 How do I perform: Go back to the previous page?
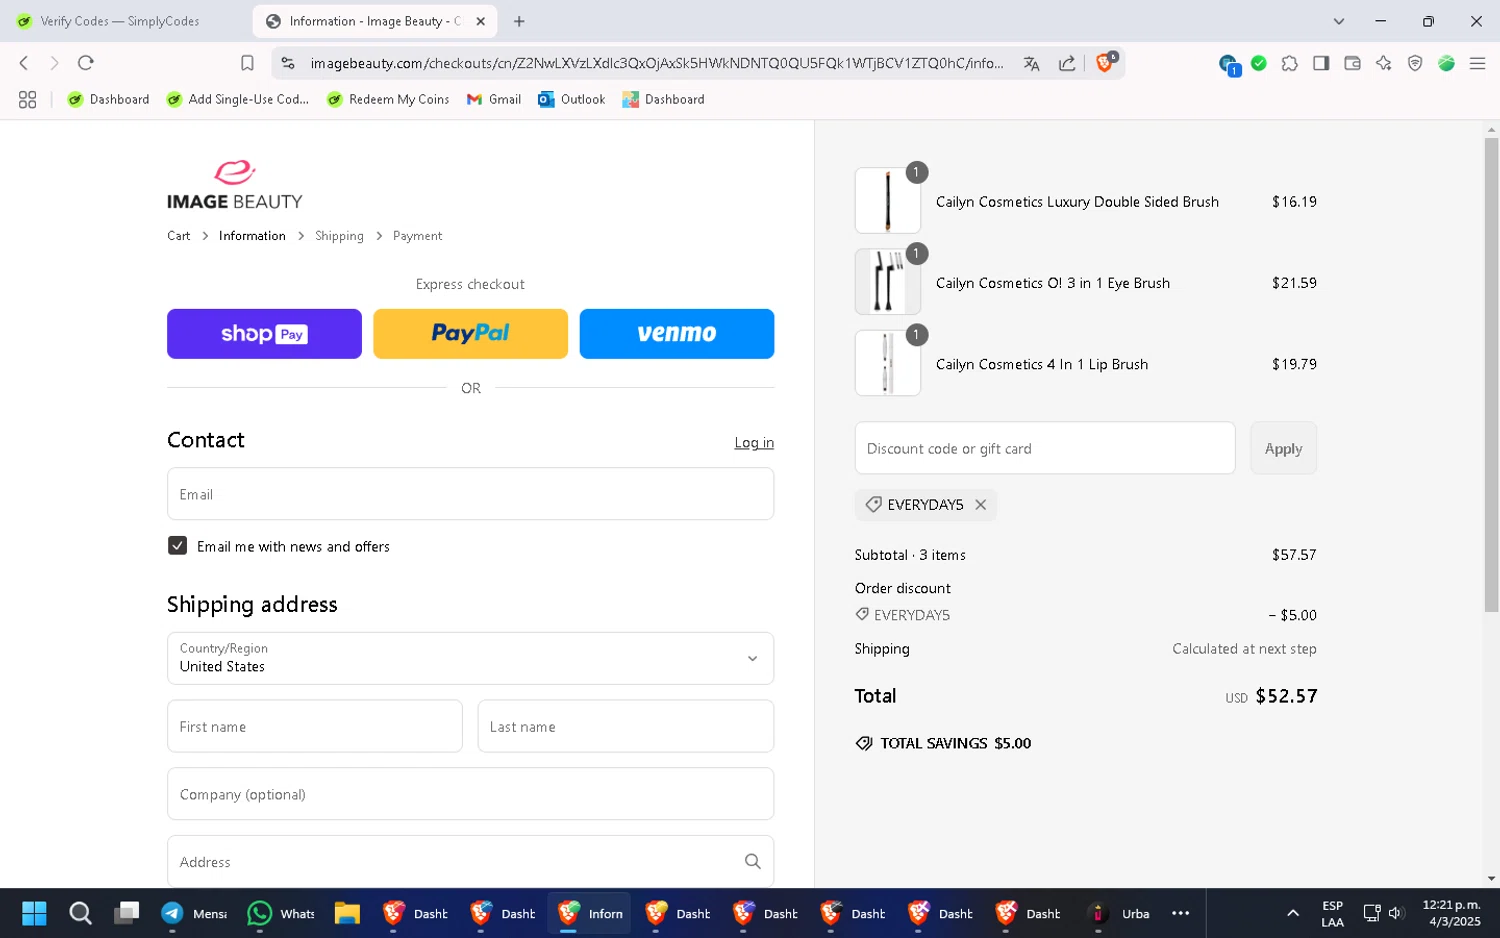pyautogui.click(x=24, y=63)
